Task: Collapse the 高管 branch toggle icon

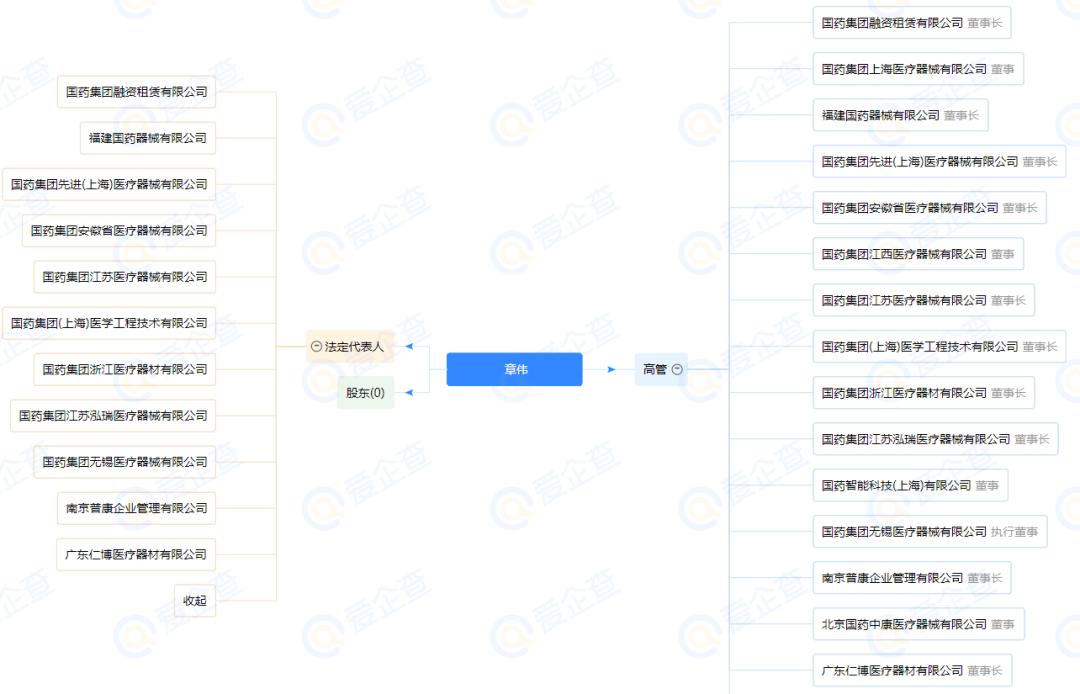Action: (x=677, y=370)
